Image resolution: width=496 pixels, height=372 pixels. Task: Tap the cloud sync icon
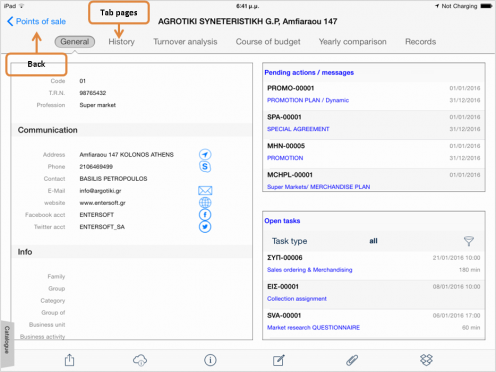tap(140, 360)
